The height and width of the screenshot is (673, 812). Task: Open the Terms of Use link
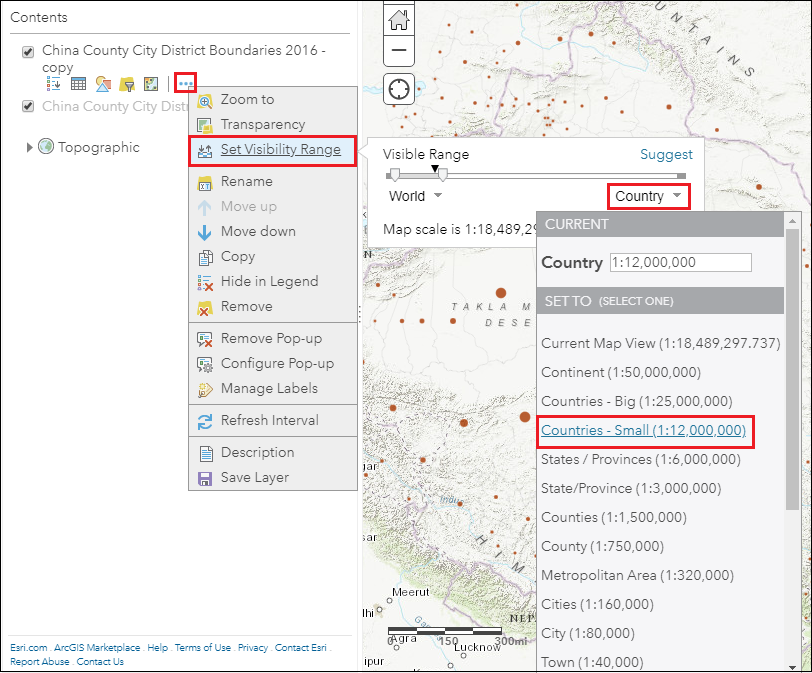(x=202, y=648)
